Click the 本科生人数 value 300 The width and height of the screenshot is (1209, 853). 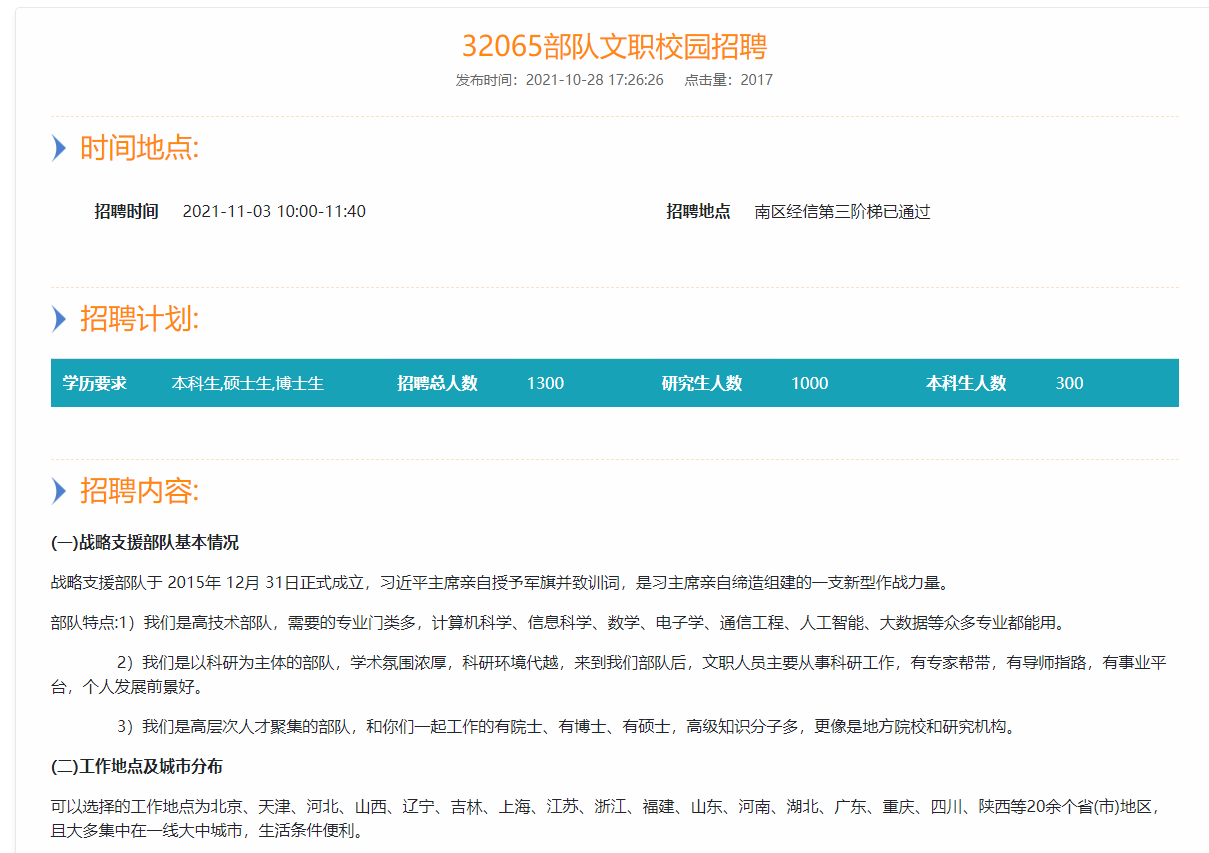[1069, 383]
